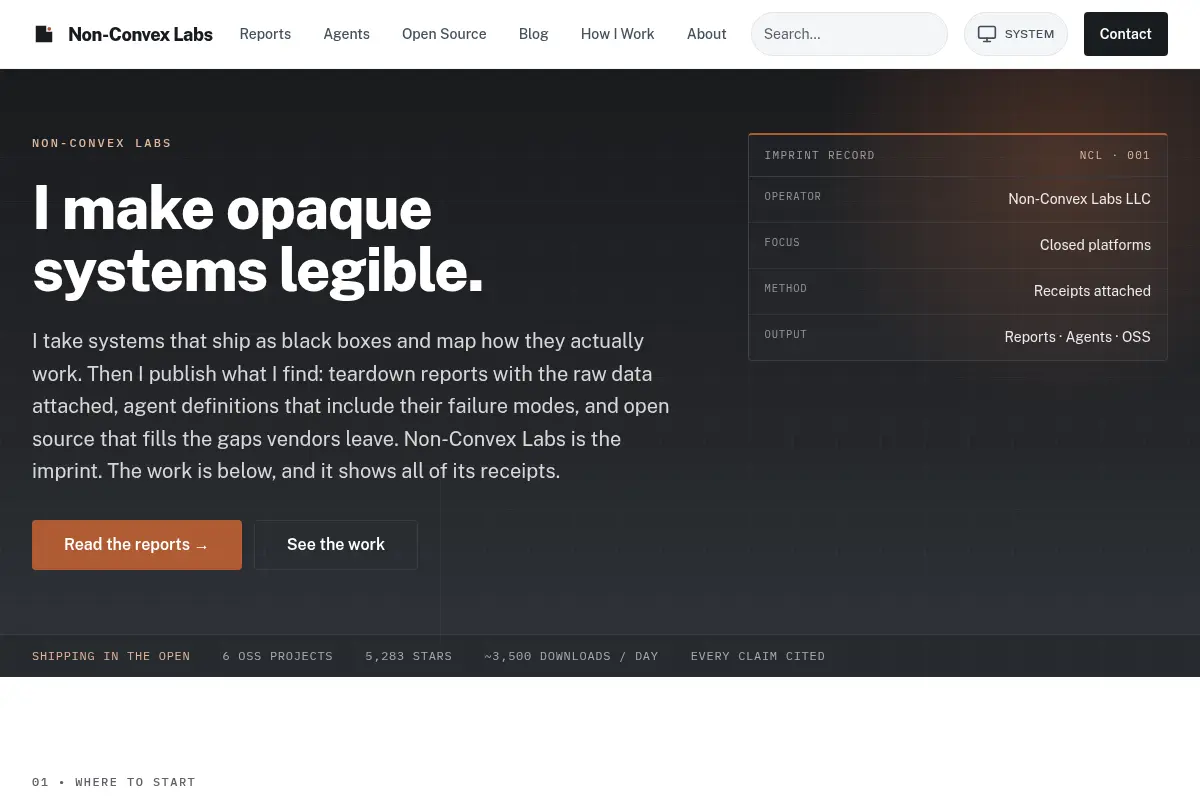Viewport: 1200px width, 800px height.
Task: Click the '6 OSS PROJECTS' stat
Action: 277,656
